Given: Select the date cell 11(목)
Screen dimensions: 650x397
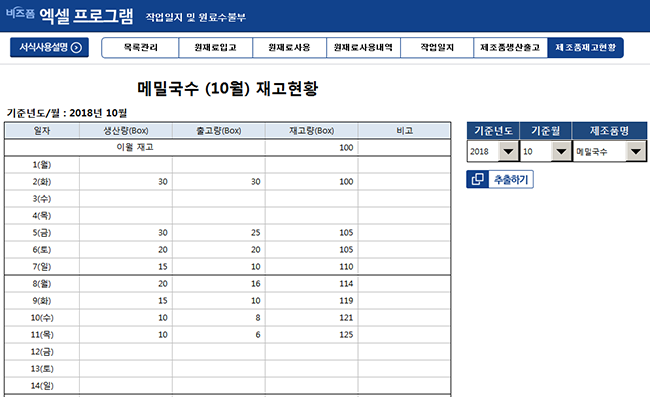Looking at the screenshot, I should click(x=42, y=334).
